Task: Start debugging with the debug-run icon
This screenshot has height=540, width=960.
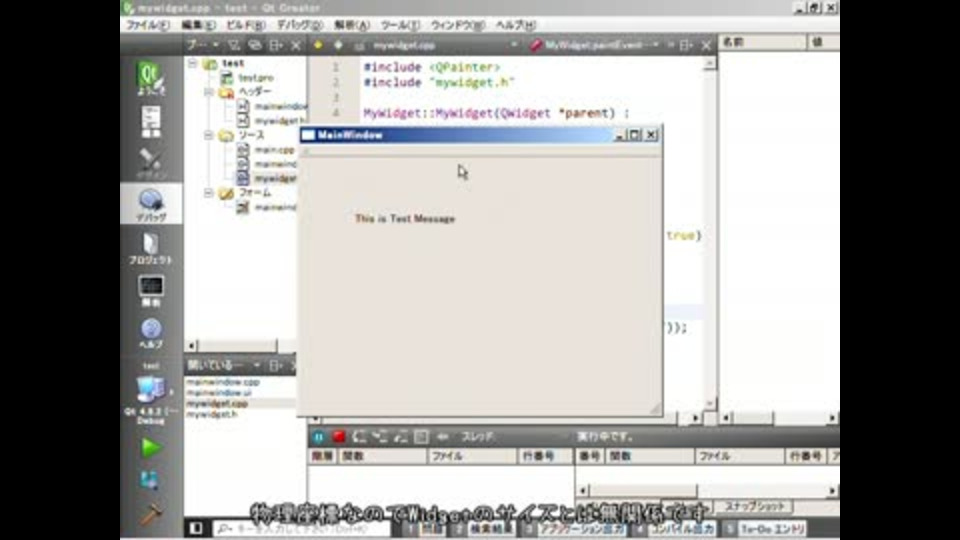Action: pos(149,480)
